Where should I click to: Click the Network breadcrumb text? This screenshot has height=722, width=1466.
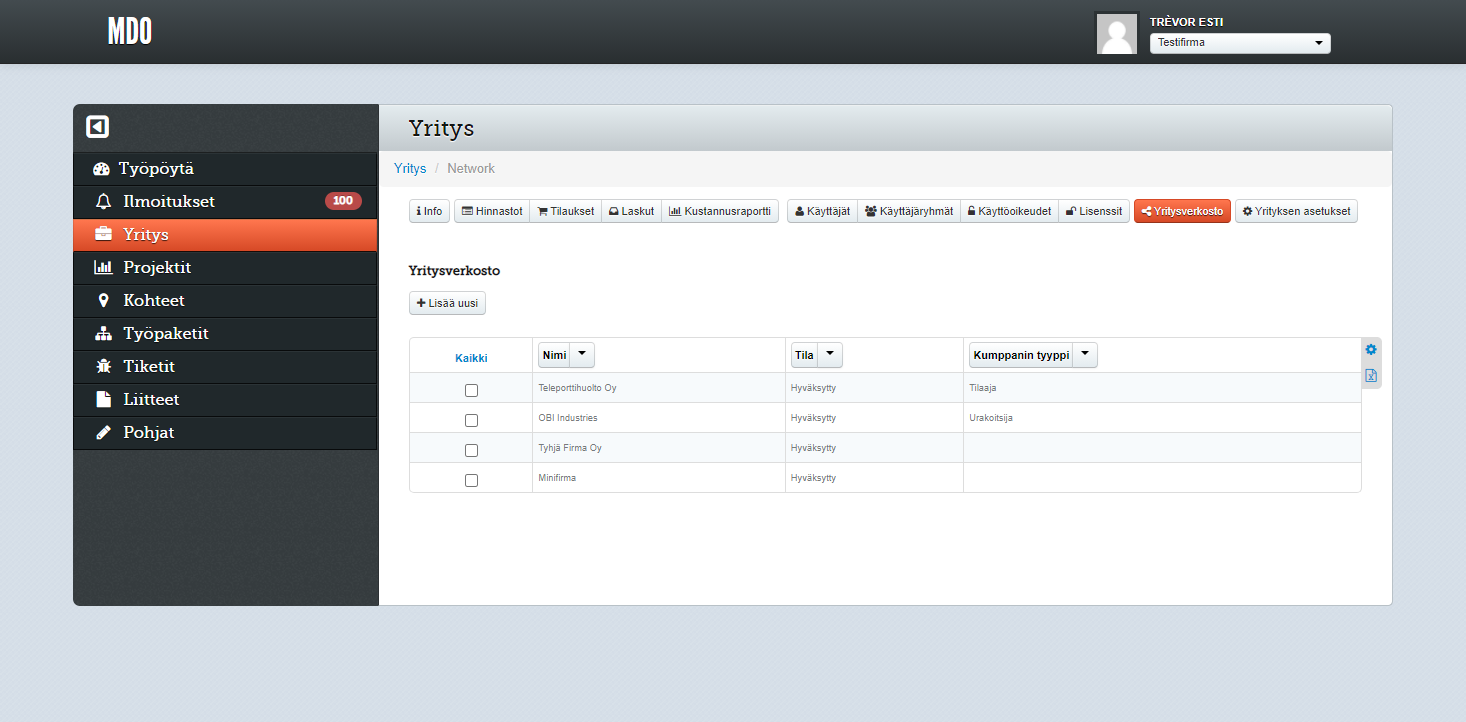point(471,168)
